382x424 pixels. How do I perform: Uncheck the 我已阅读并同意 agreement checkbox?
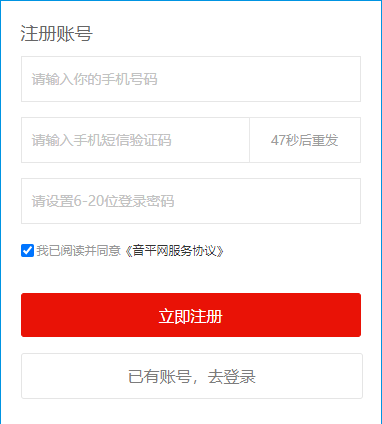[x=27, y=251]
